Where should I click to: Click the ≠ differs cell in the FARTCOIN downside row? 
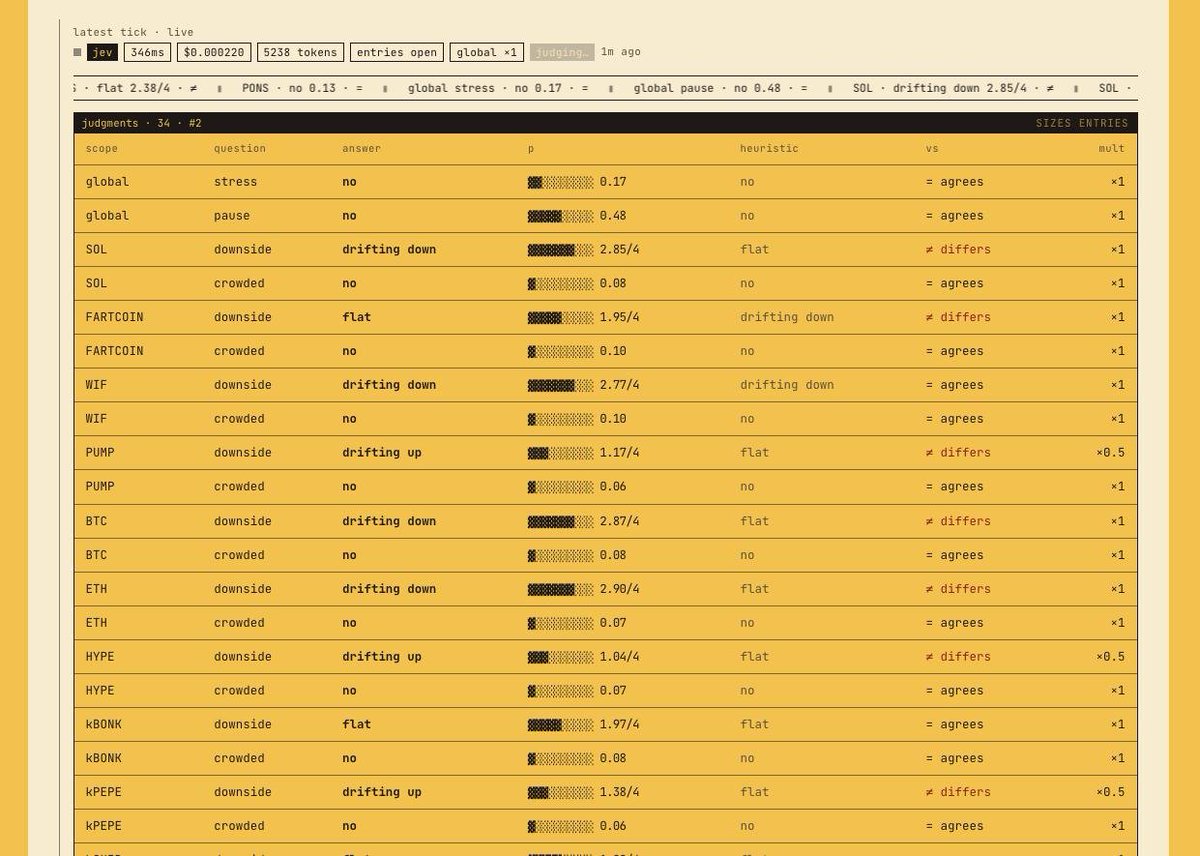coord(958,317)
